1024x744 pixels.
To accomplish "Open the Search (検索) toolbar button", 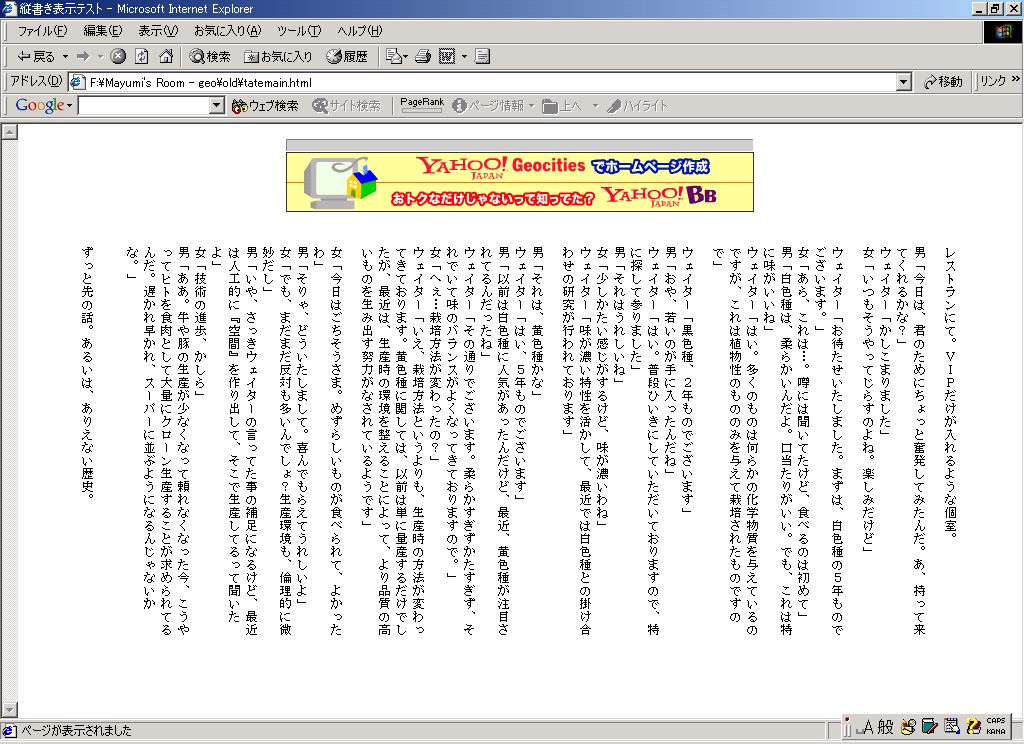I will point(210,57).
